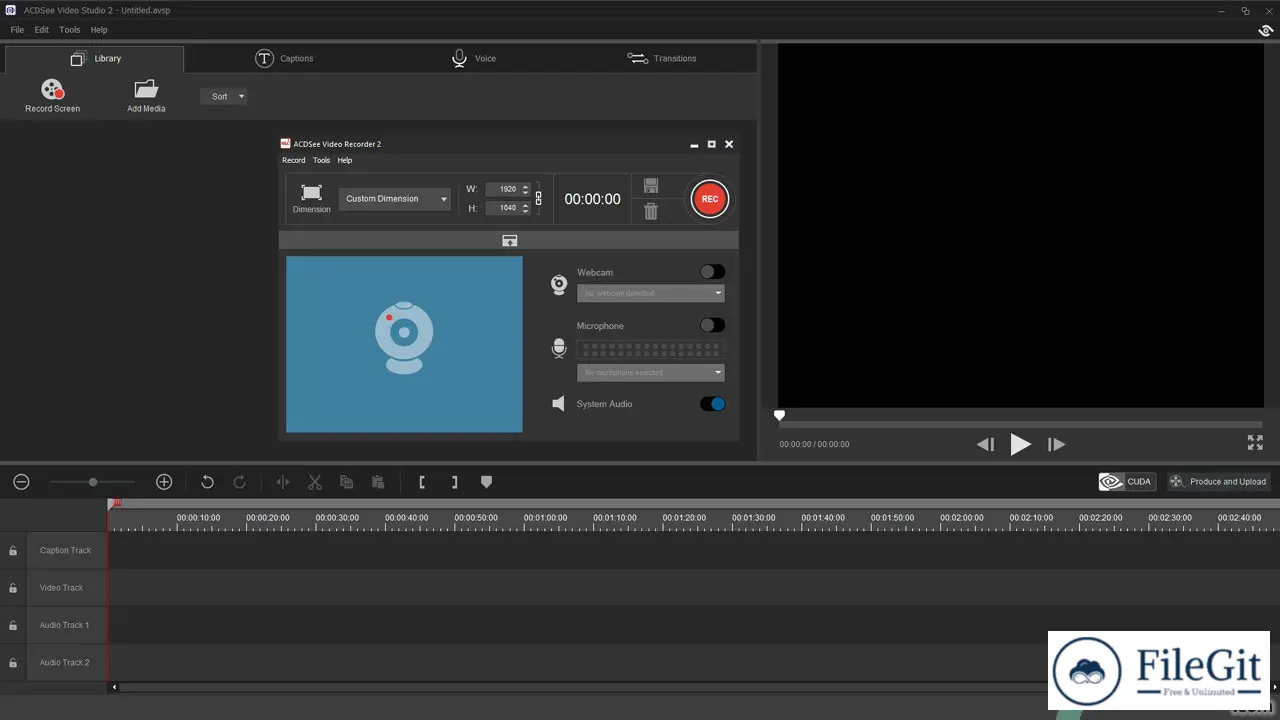Click the Cut scissors icon
This screenshot has width=1280, height=720.
[x=315, y=482]
